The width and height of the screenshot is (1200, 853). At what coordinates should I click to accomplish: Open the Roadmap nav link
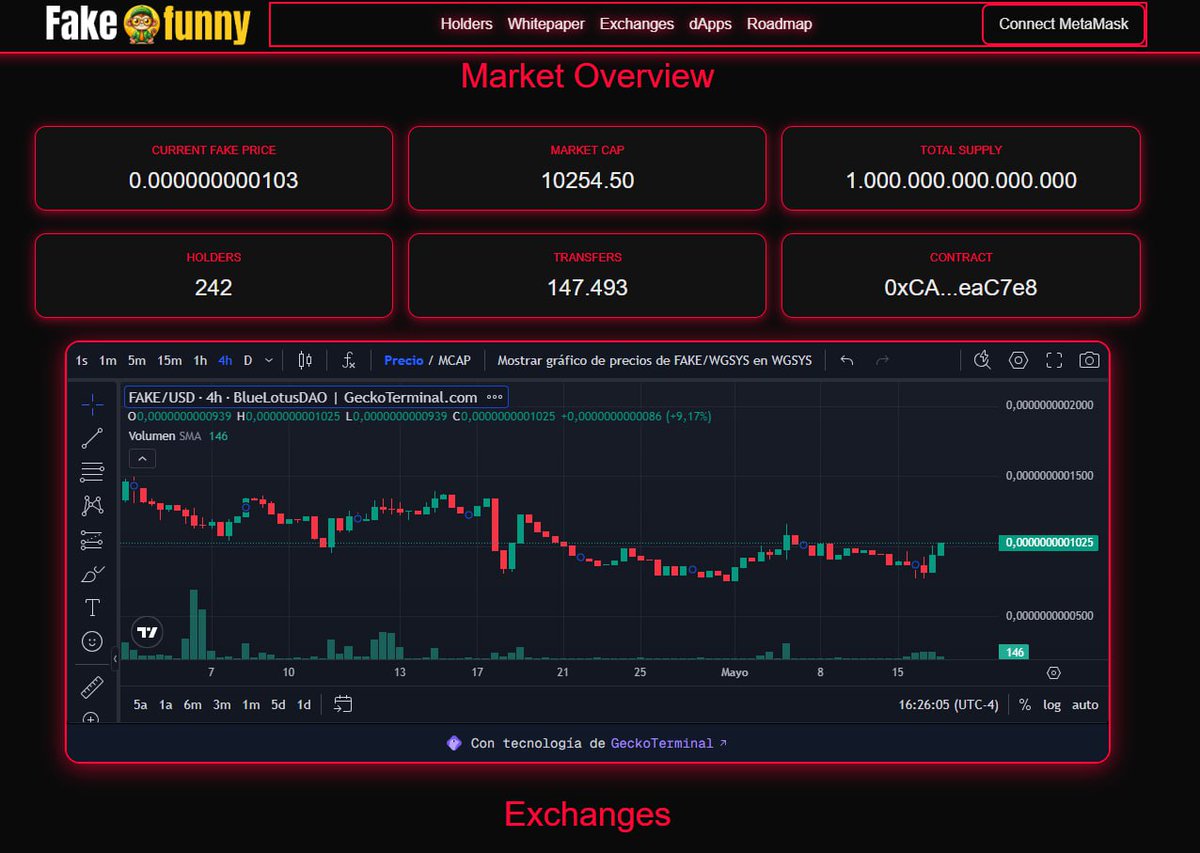[x=780, y=24]
